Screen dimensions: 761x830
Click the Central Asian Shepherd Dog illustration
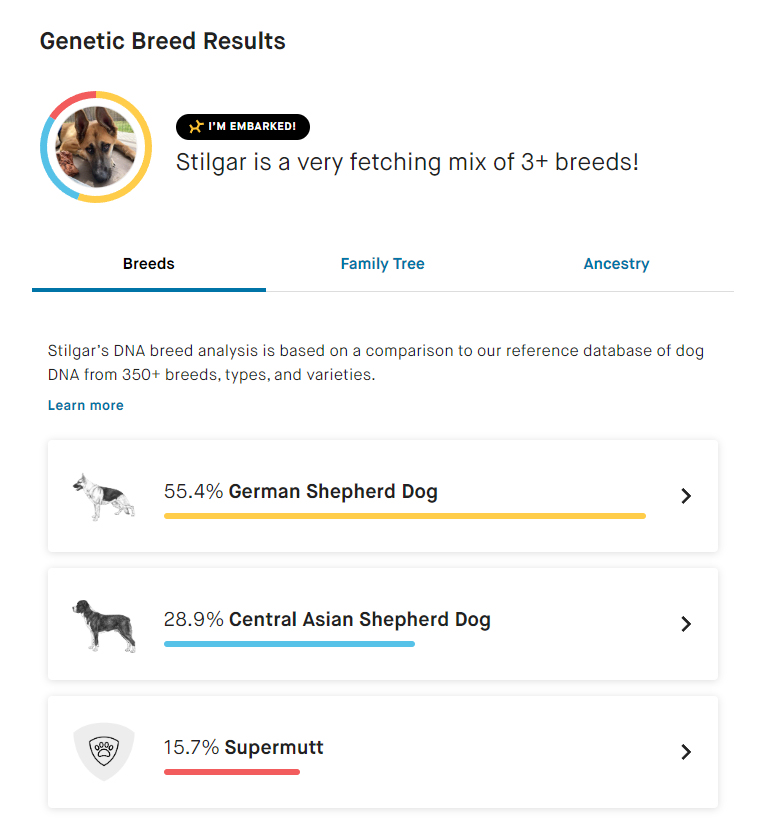point(104,625)
